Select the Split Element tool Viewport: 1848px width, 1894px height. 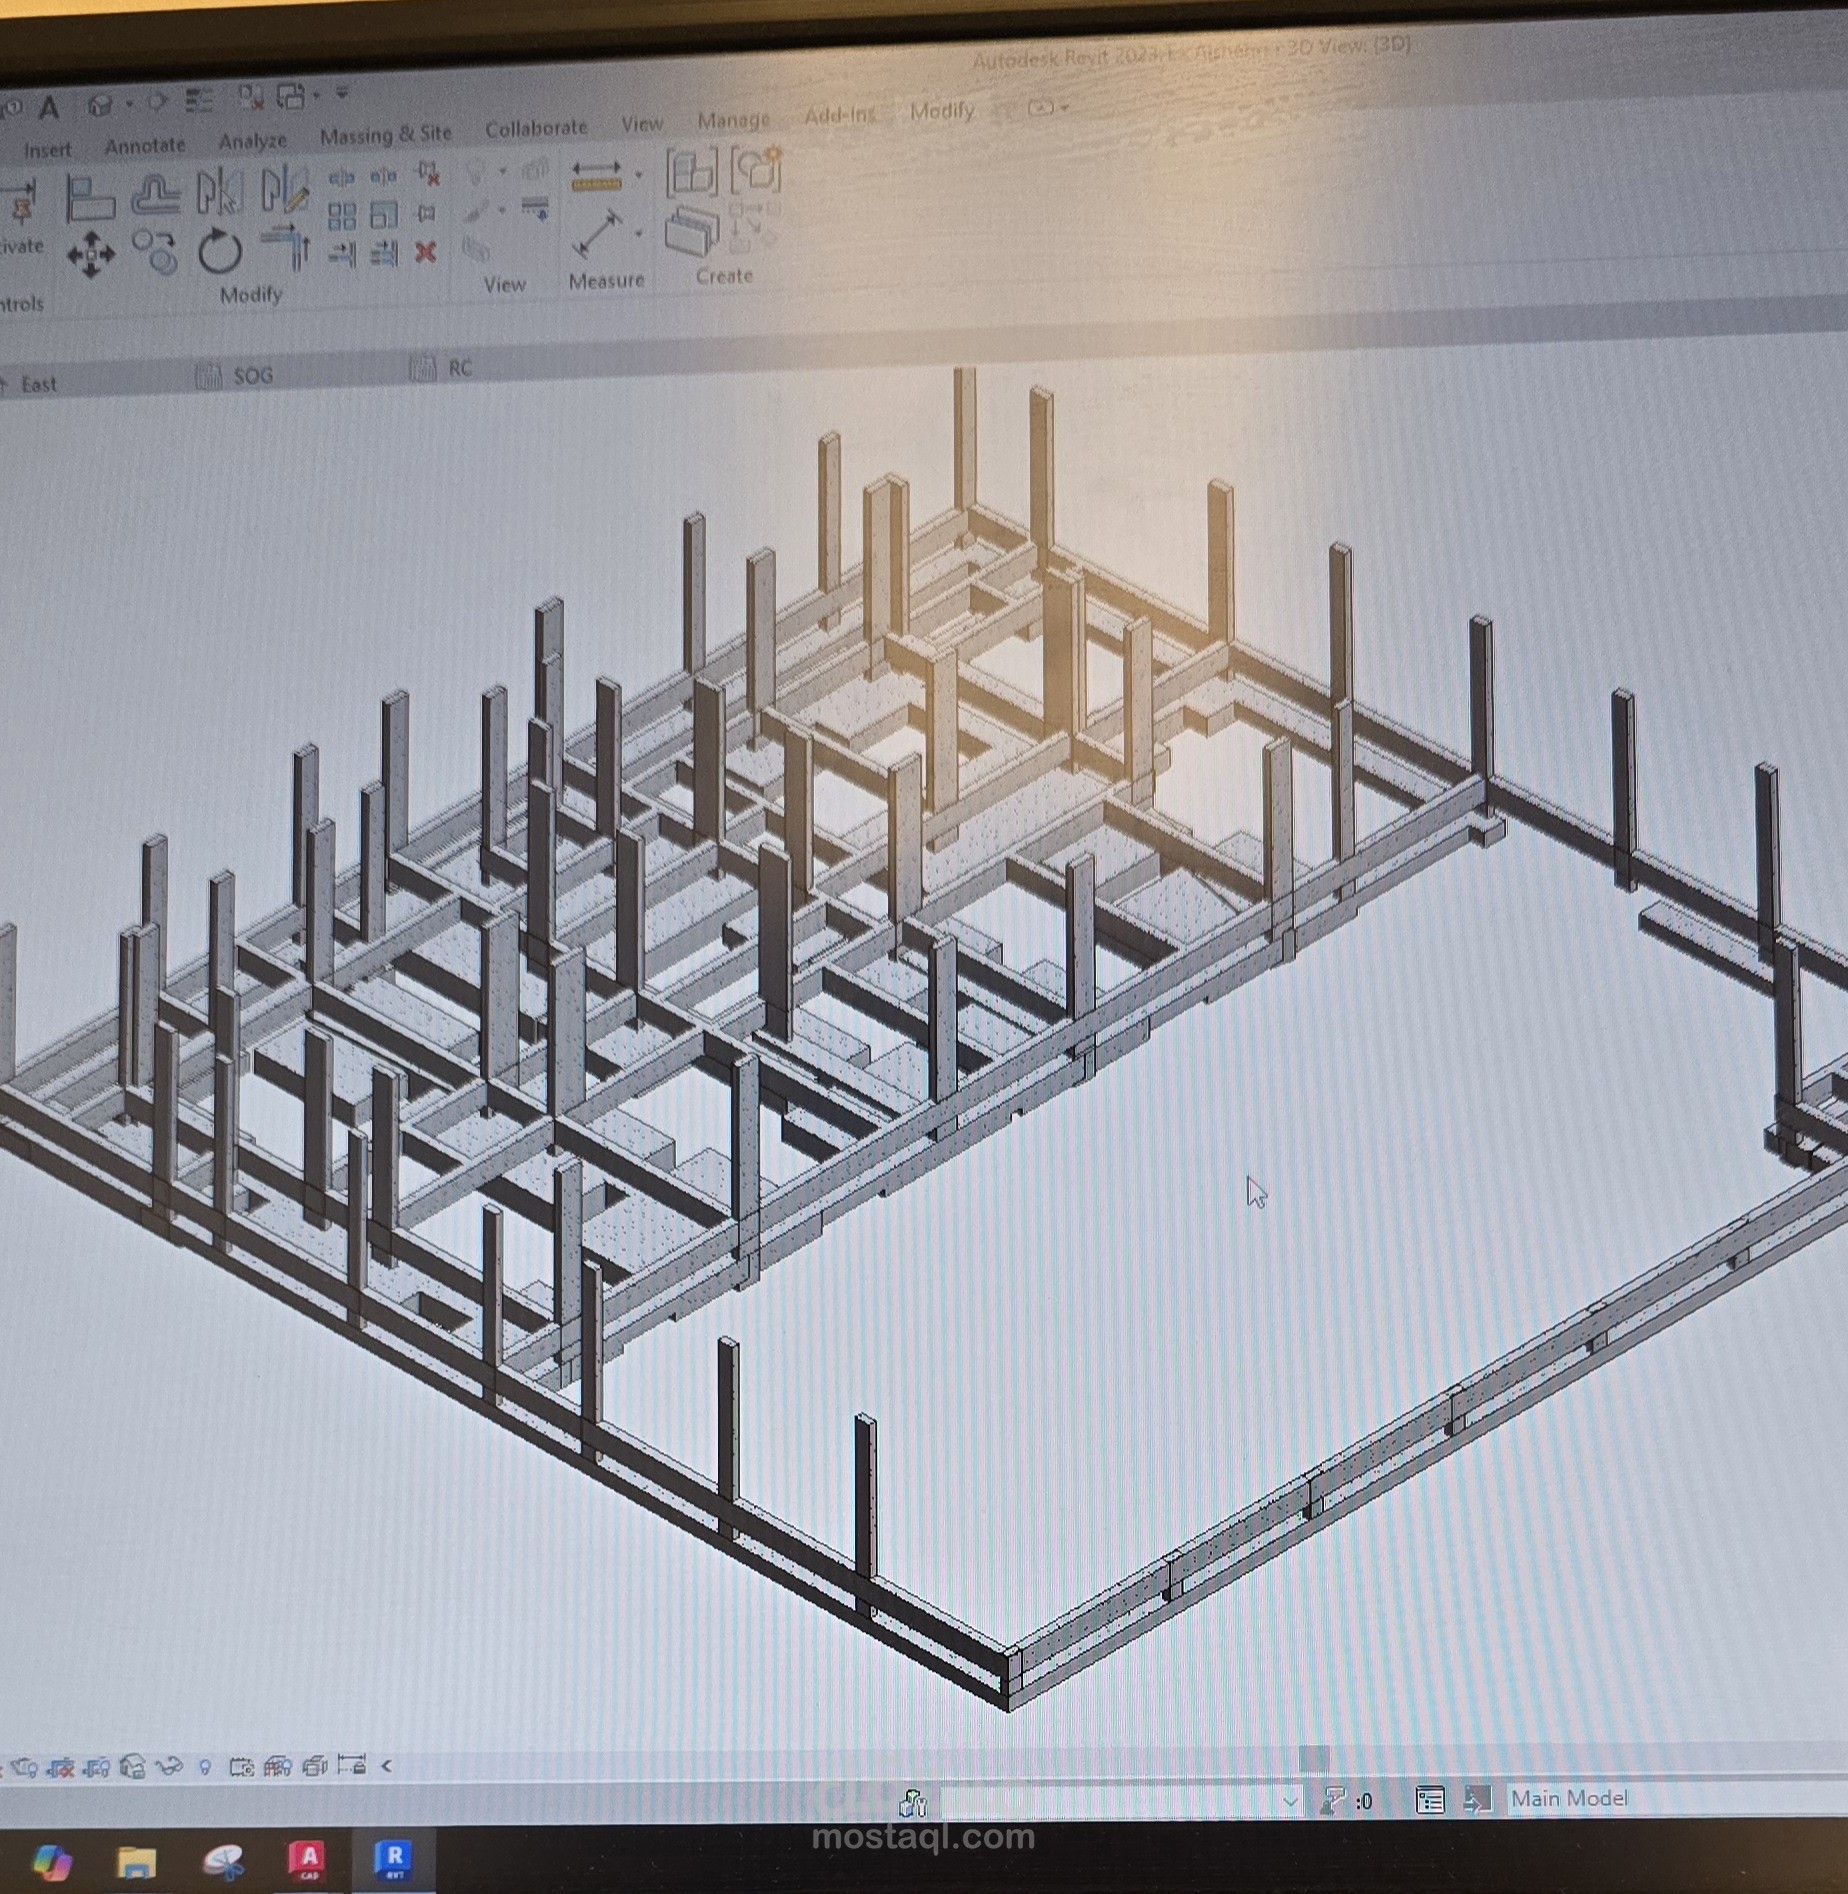click(x=342, y=178)
